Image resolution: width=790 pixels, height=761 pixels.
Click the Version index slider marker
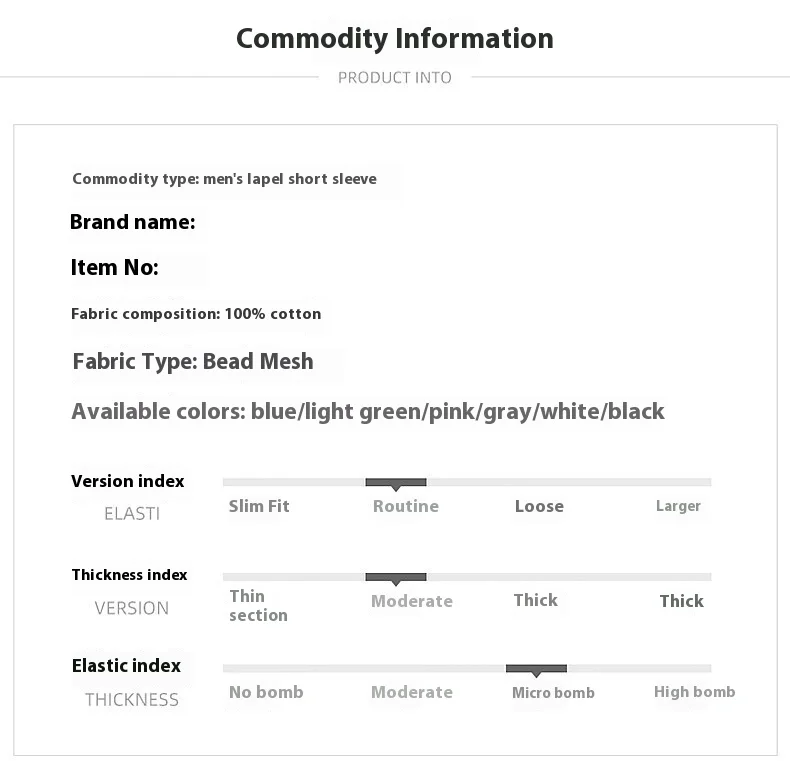pos(396,483)
